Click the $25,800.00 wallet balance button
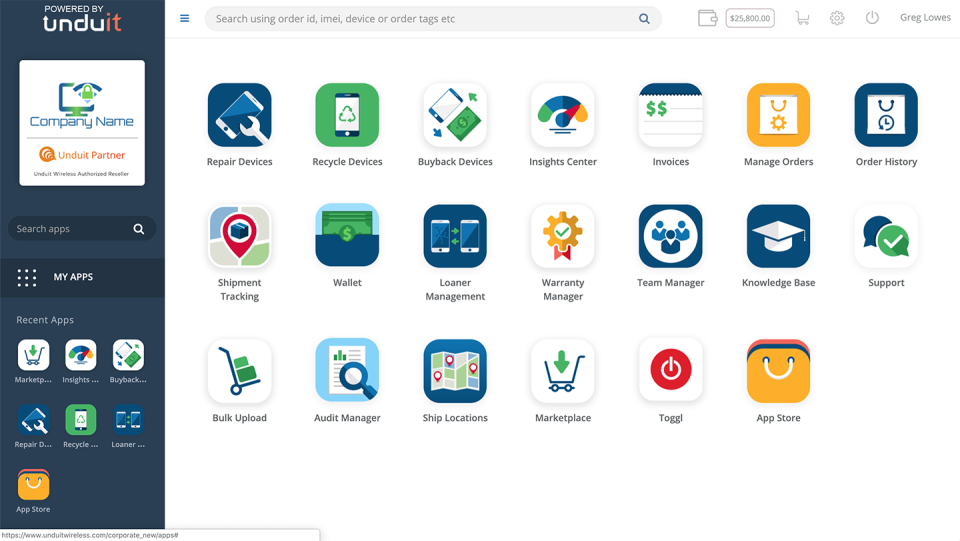This screenshot has width=960, height=541. [750, 18]
